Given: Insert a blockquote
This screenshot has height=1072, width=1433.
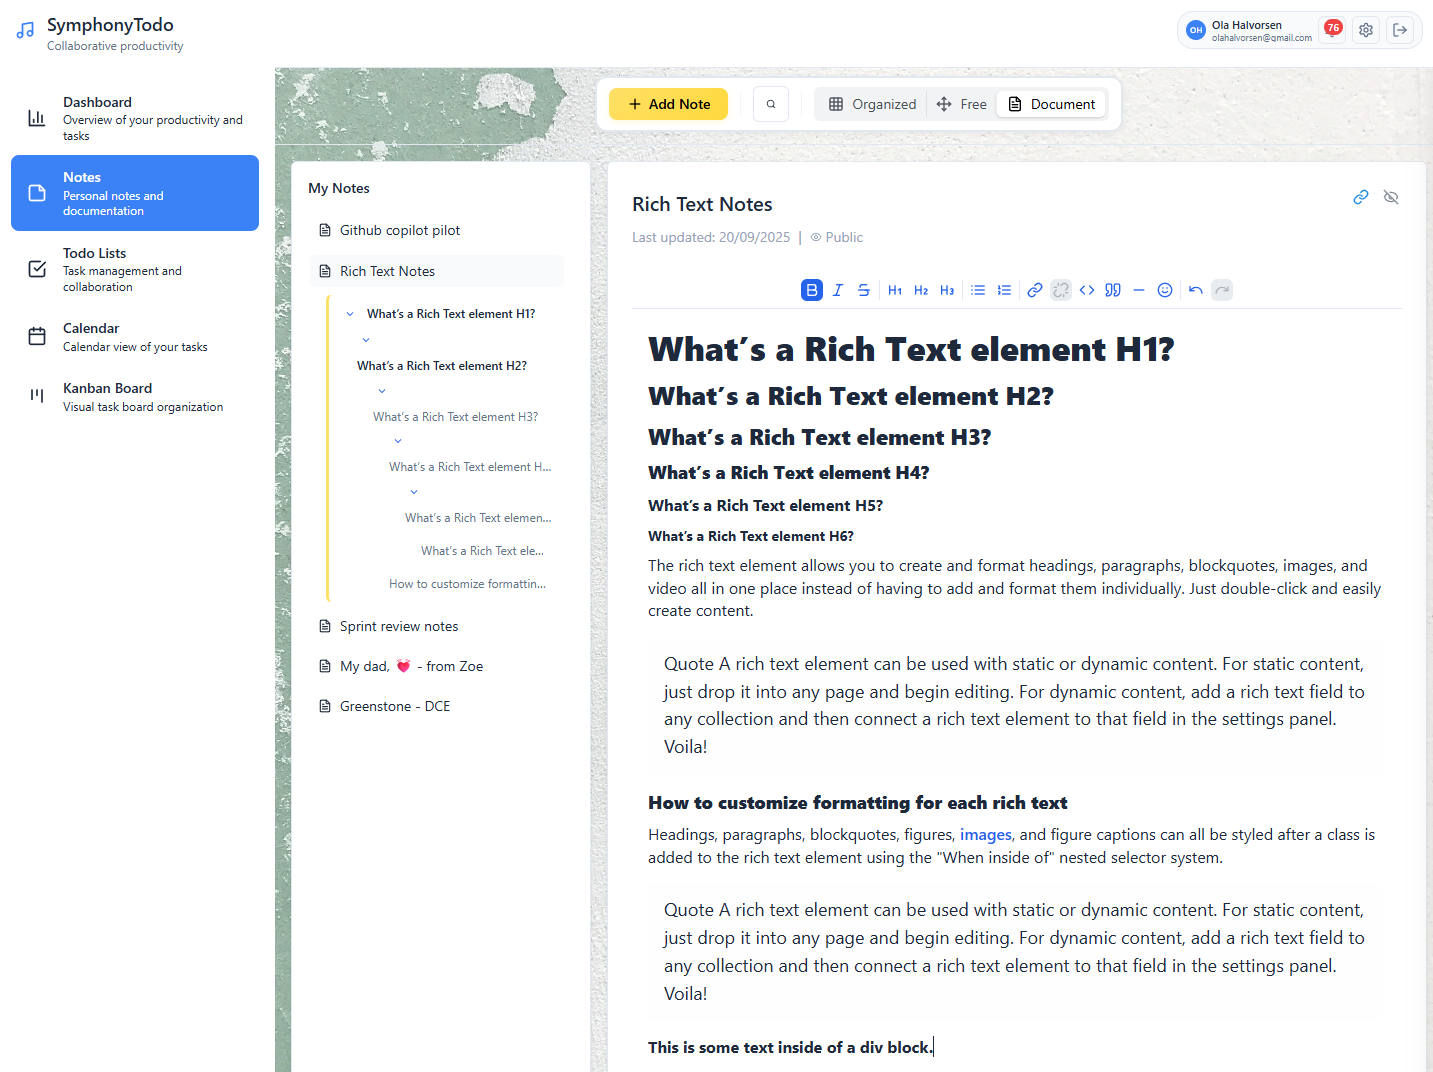Looking at the screenshot, I should (1113, 290).
